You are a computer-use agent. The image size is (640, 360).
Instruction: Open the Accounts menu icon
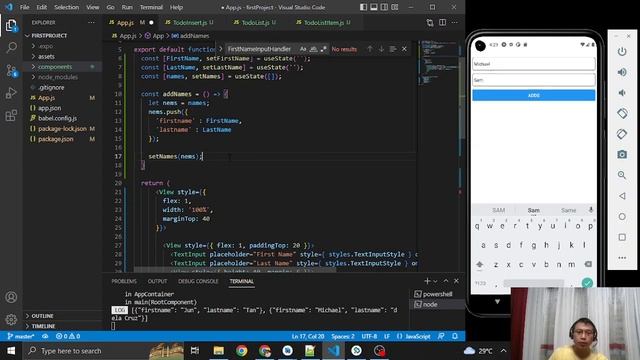point(11,297)
